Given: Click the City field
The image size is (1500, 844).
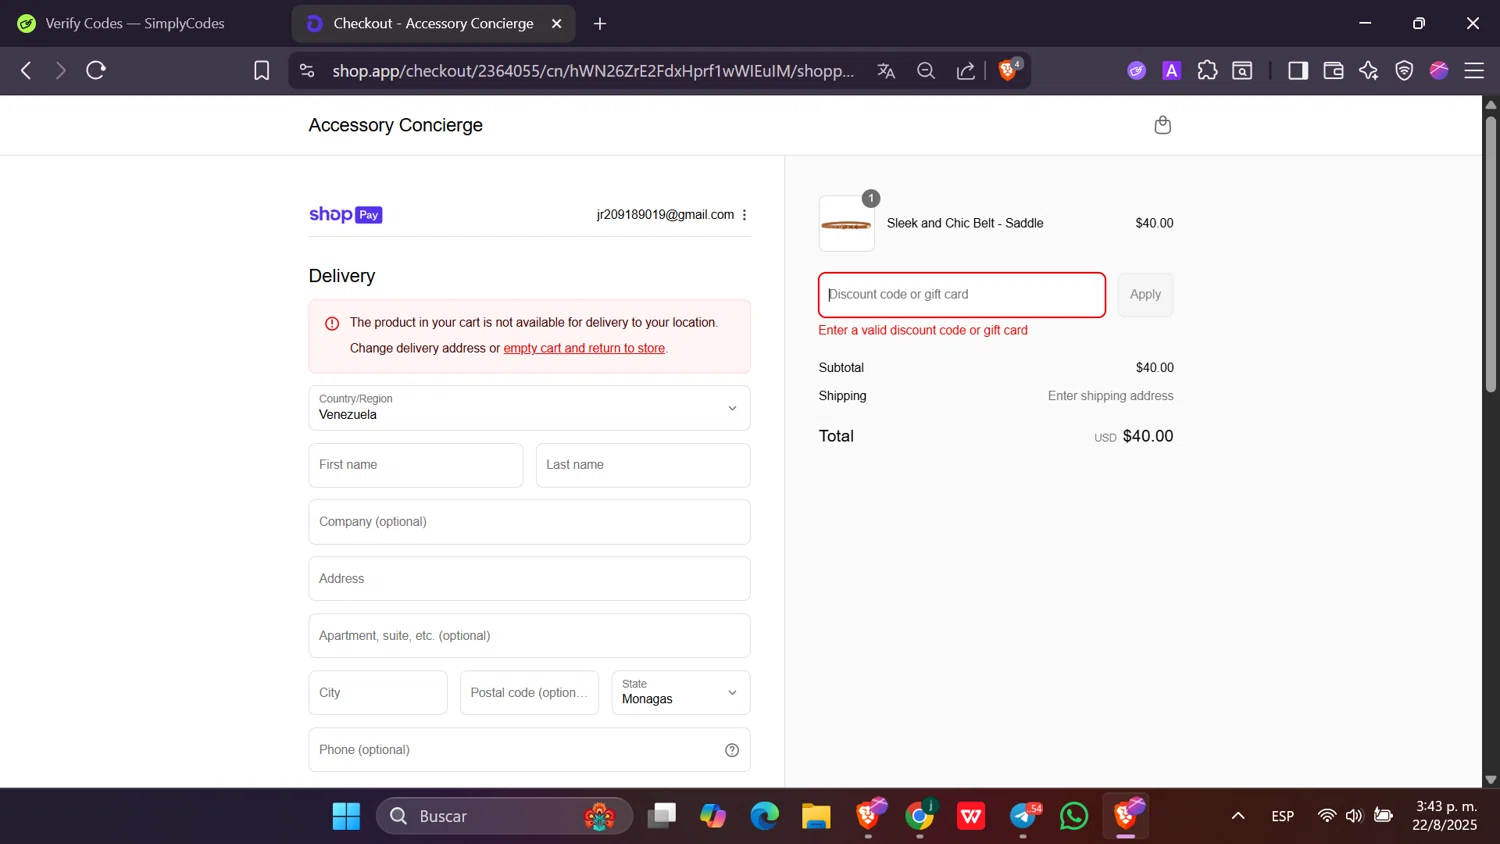Looking at the screenshot, I should click(378, 692).
